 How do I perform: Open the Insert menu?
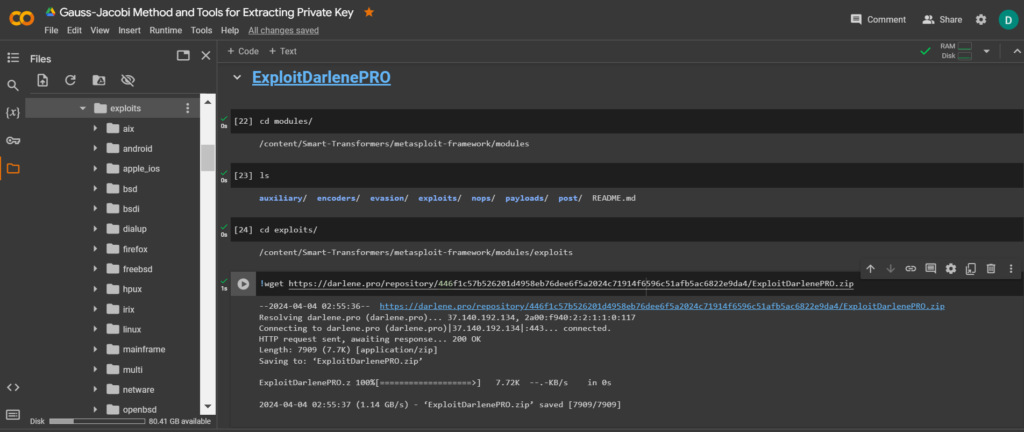pos(129,30)
